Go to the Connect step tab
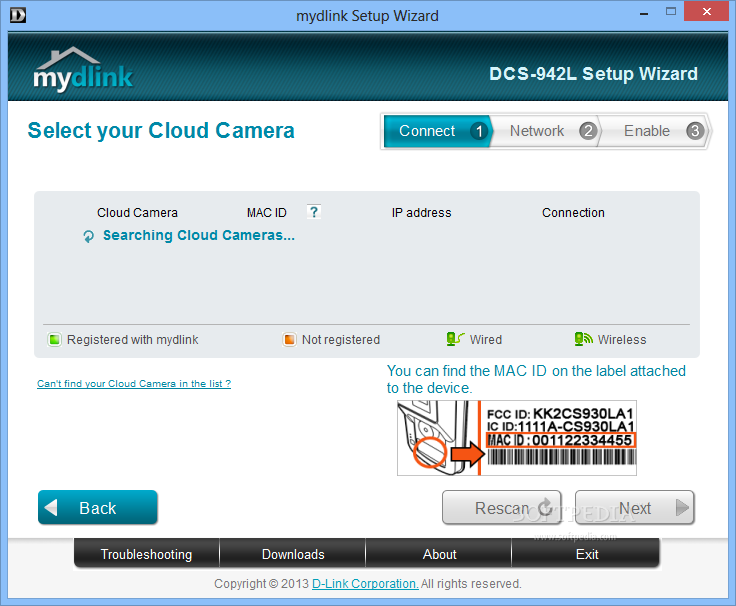 pos(437,131)
